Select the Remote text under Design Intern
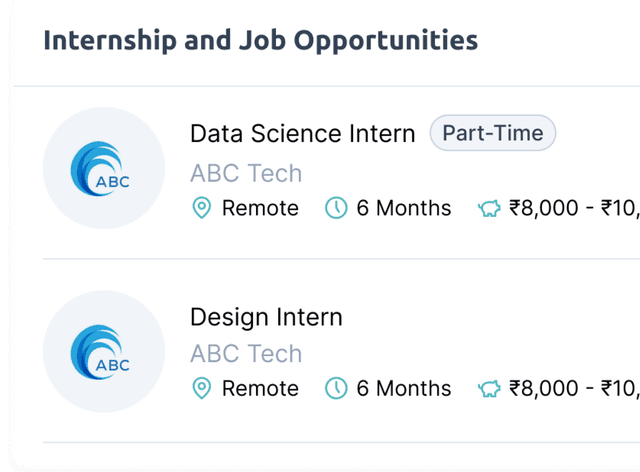 click(260, 388)
